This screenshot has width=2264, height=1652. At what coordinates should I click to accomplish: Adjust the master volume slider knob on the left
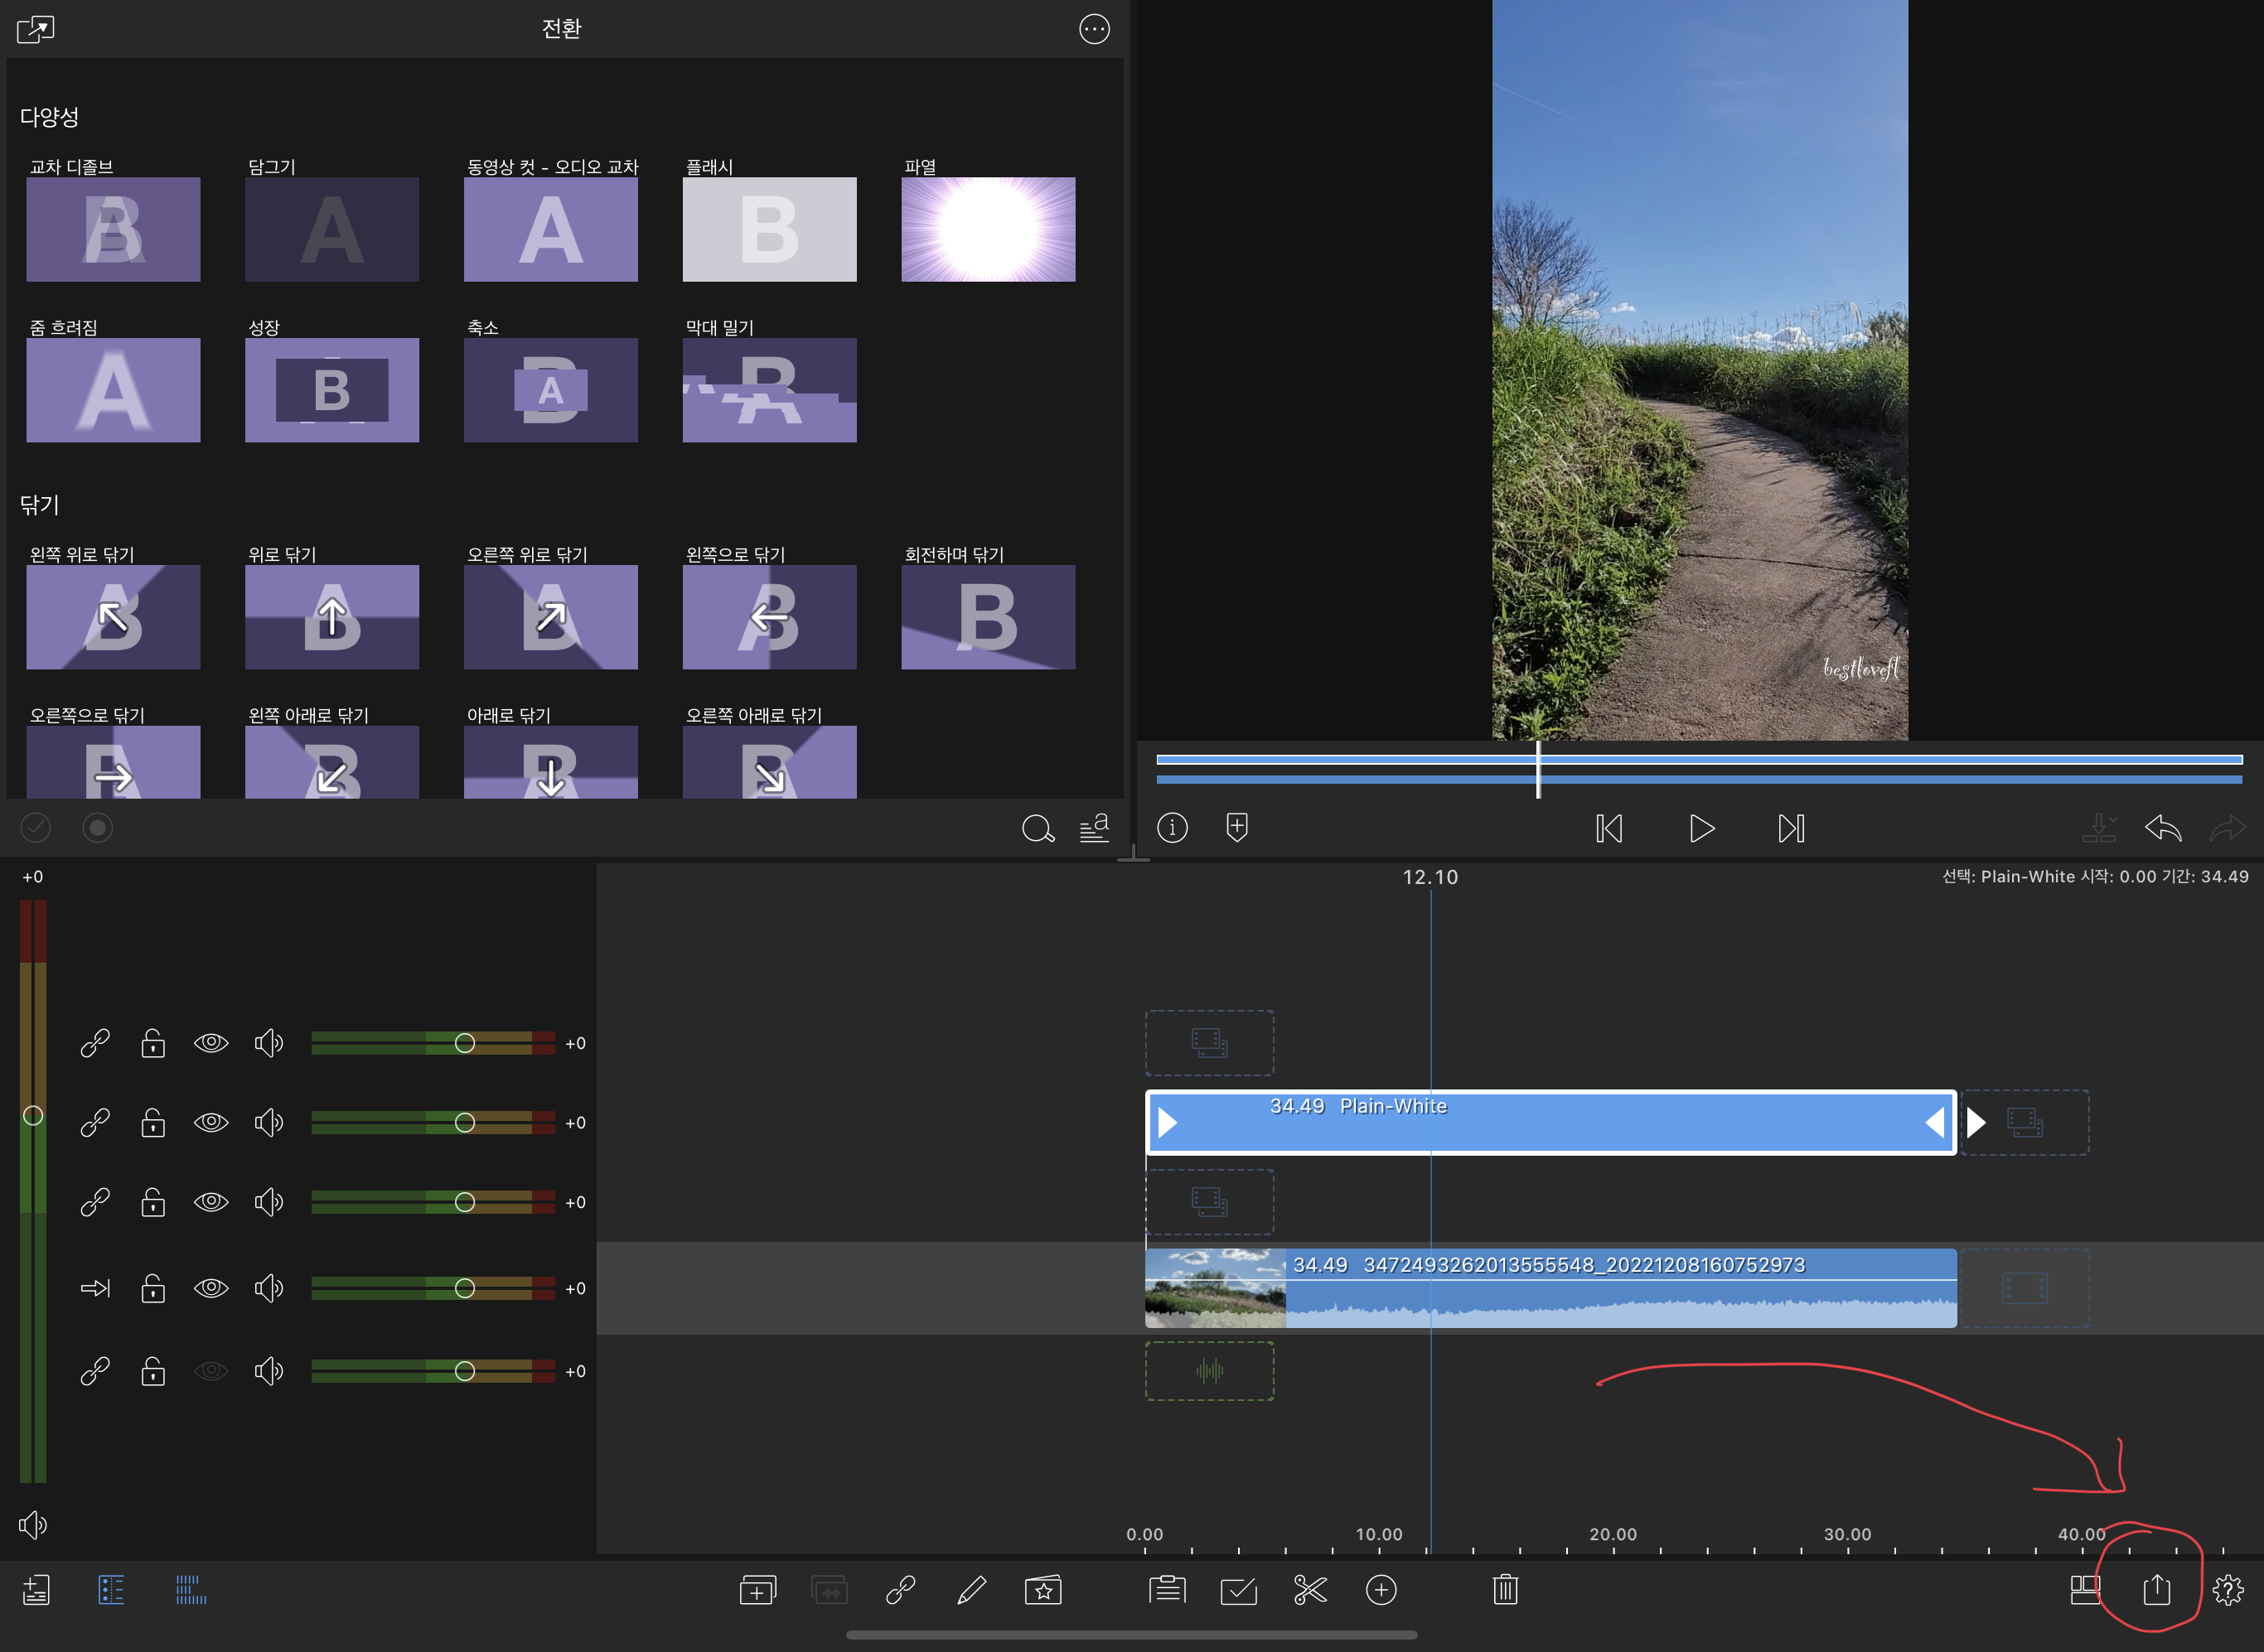click(x=33, y=1115)
